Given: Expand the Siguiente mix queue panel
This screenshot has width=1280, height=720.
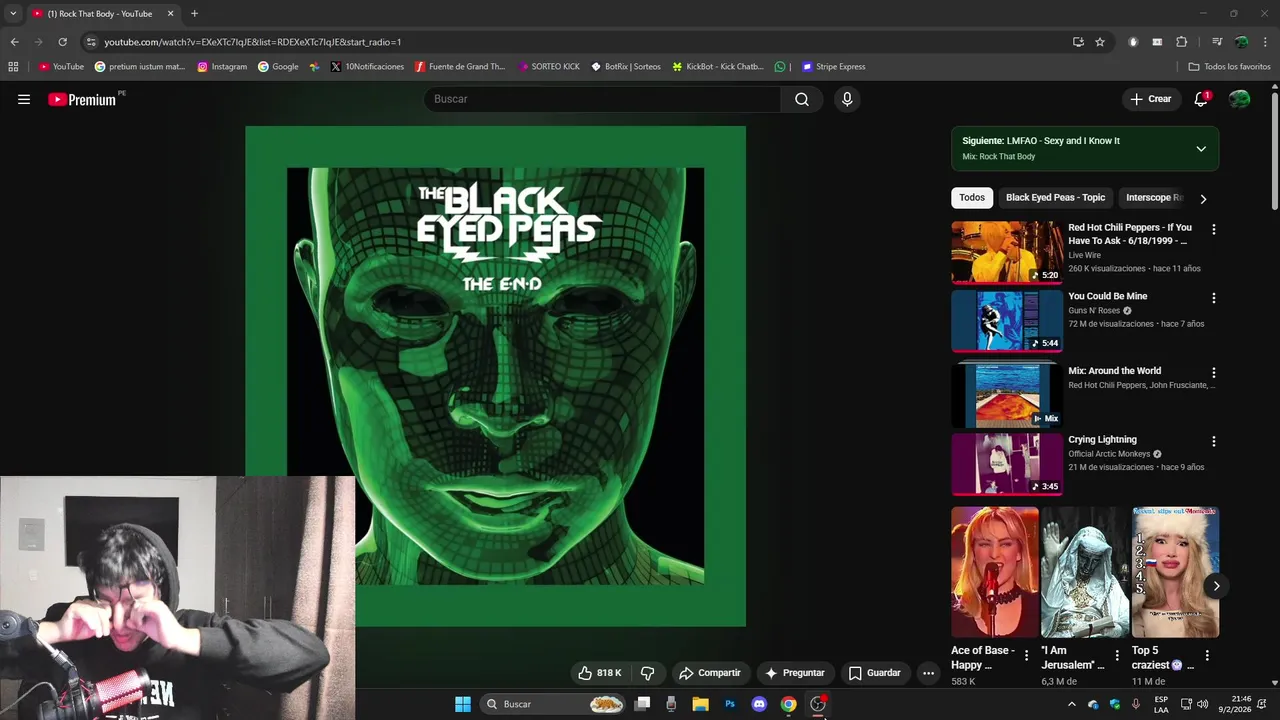Looking at the screenshot, I should [x=1201, y=149].
